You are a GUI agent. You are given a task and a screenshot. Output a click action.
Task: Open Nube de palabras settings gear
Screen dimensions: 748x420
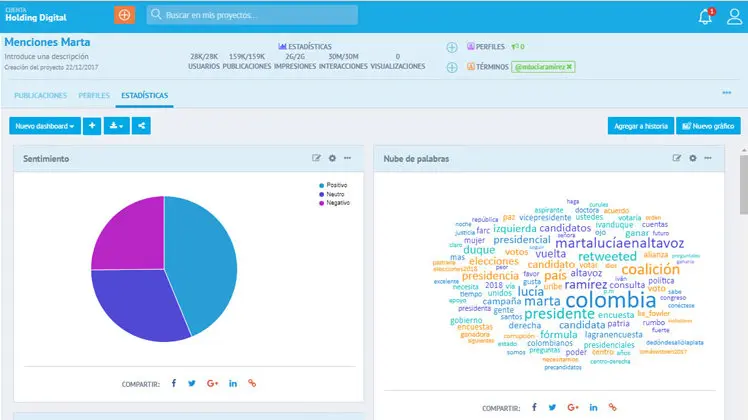(x=692, y=158)
